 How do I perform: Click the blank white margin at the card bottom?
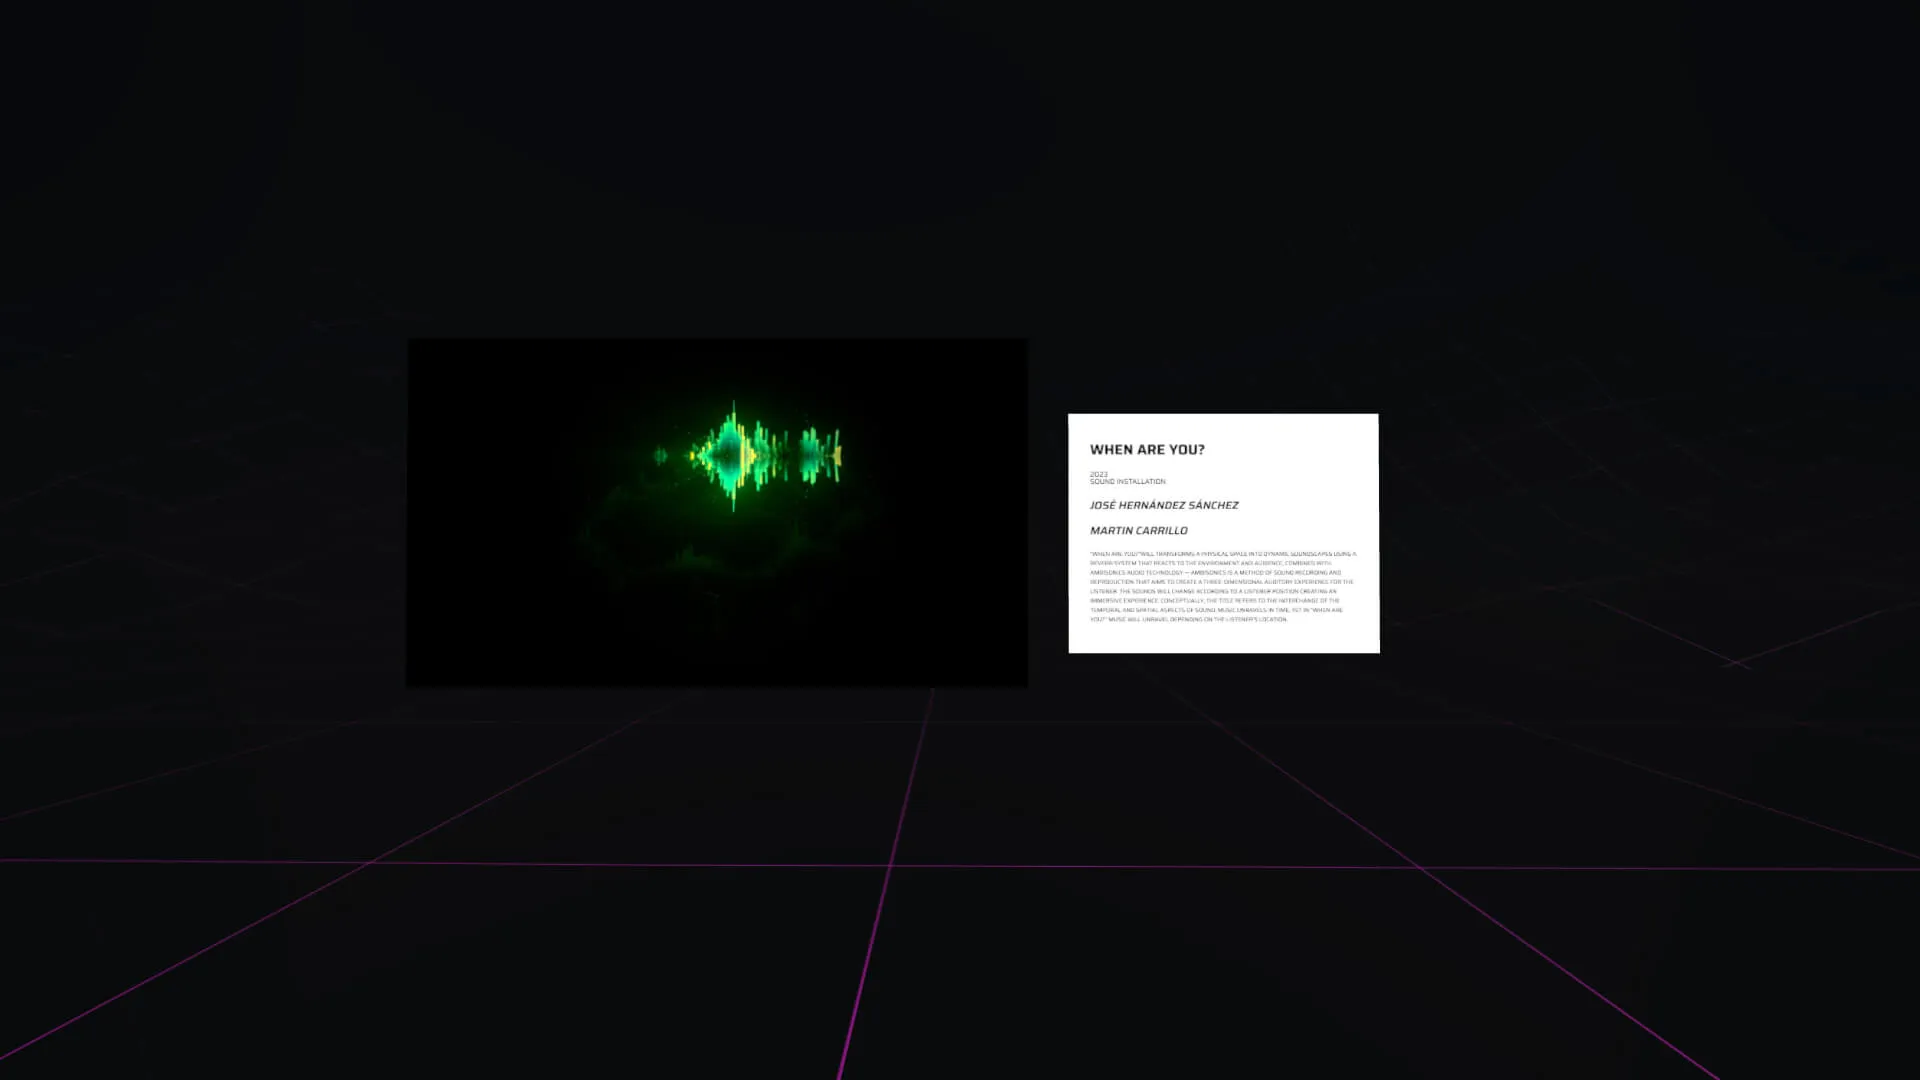1223,639
